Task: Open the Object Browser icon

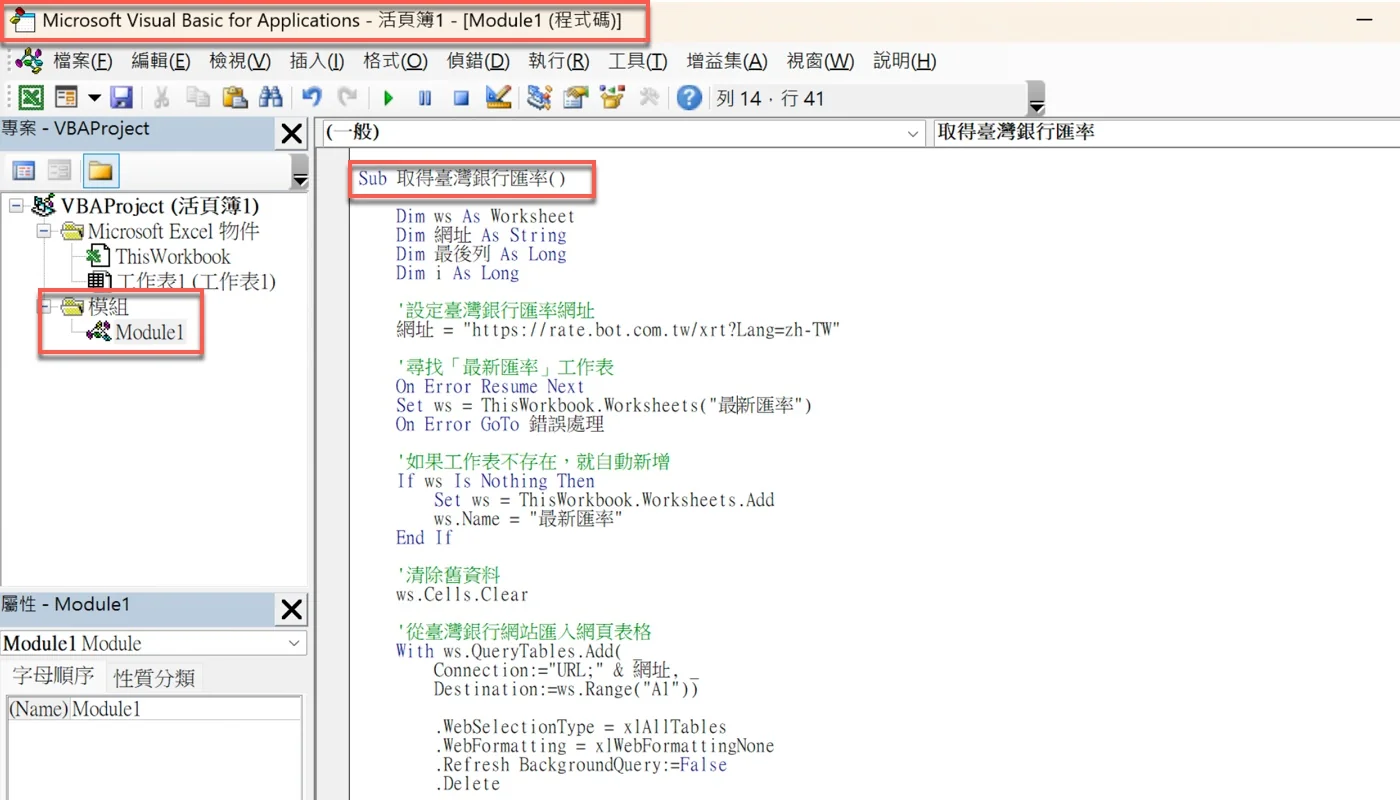Action: [611, 97]
